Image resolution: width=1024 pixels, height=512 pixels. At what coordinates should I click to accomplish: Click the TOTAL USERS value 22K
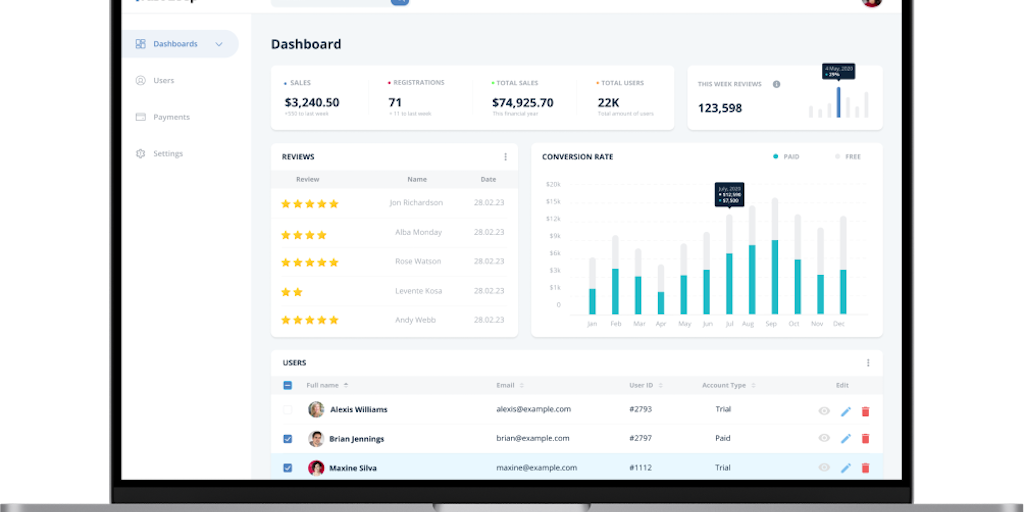click(x=609, y=103)
